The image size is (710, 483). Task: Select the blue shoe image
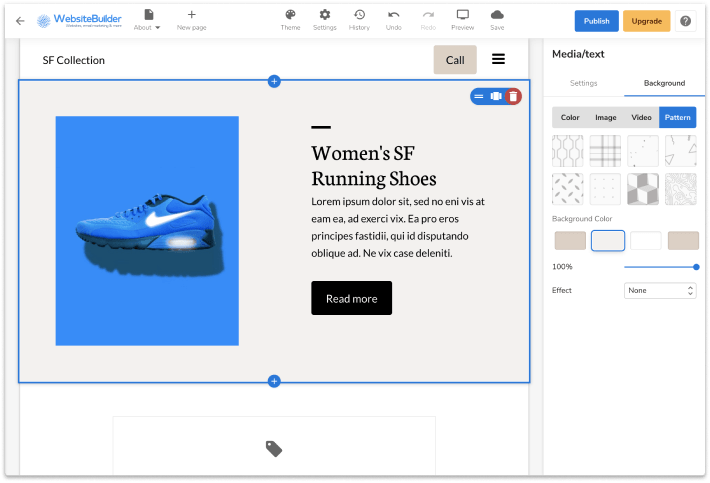pyautogui.click(x=147, y=231)
